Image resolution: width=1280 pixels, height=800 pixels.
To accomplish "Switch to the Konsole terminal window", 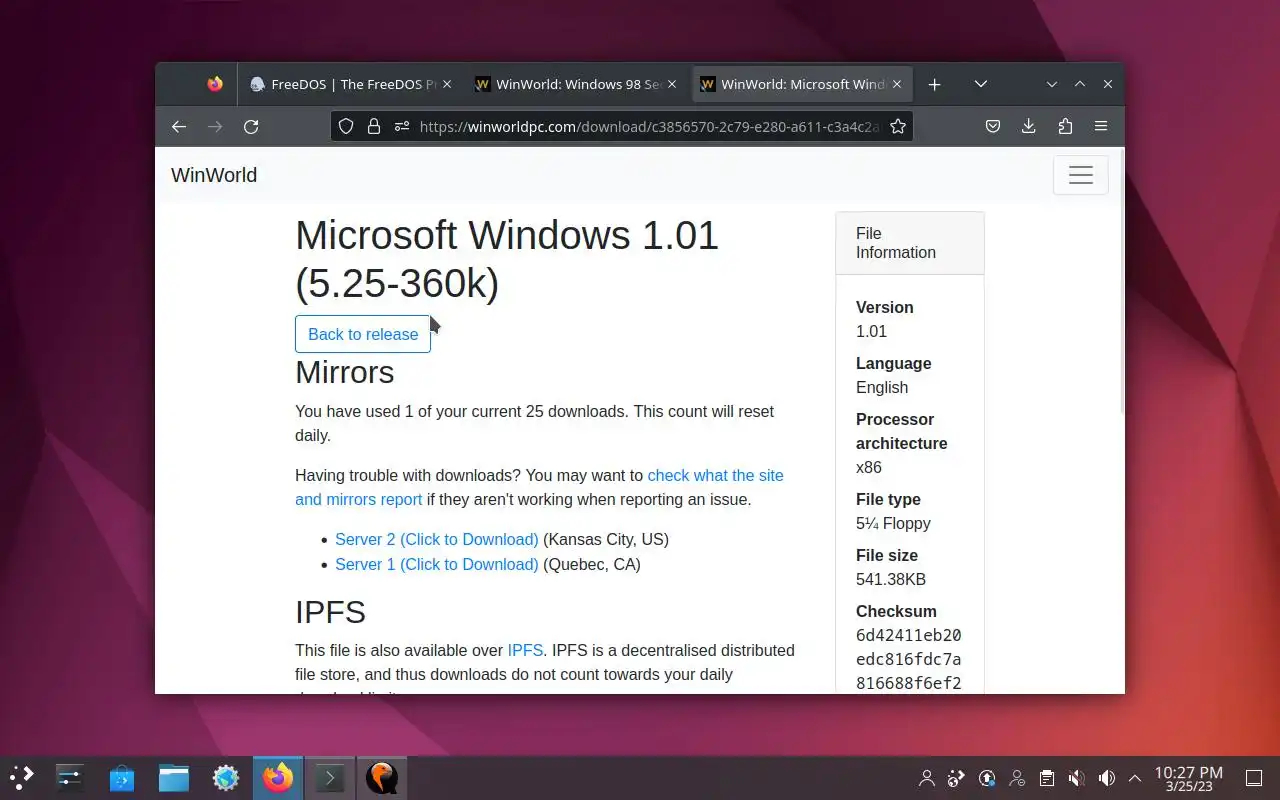I will tap(330, 777).
